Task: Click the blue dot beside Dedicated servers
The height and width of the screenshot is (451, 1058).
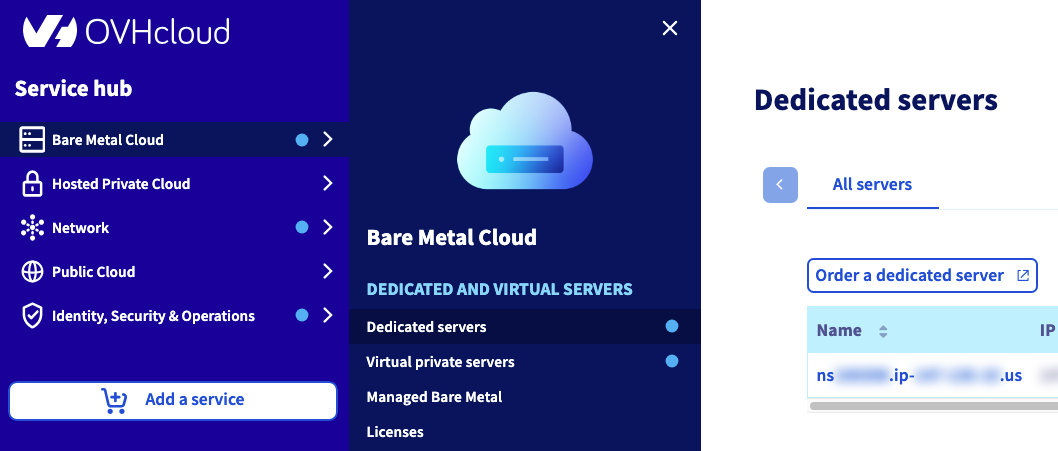Action: tap(671, 326)
